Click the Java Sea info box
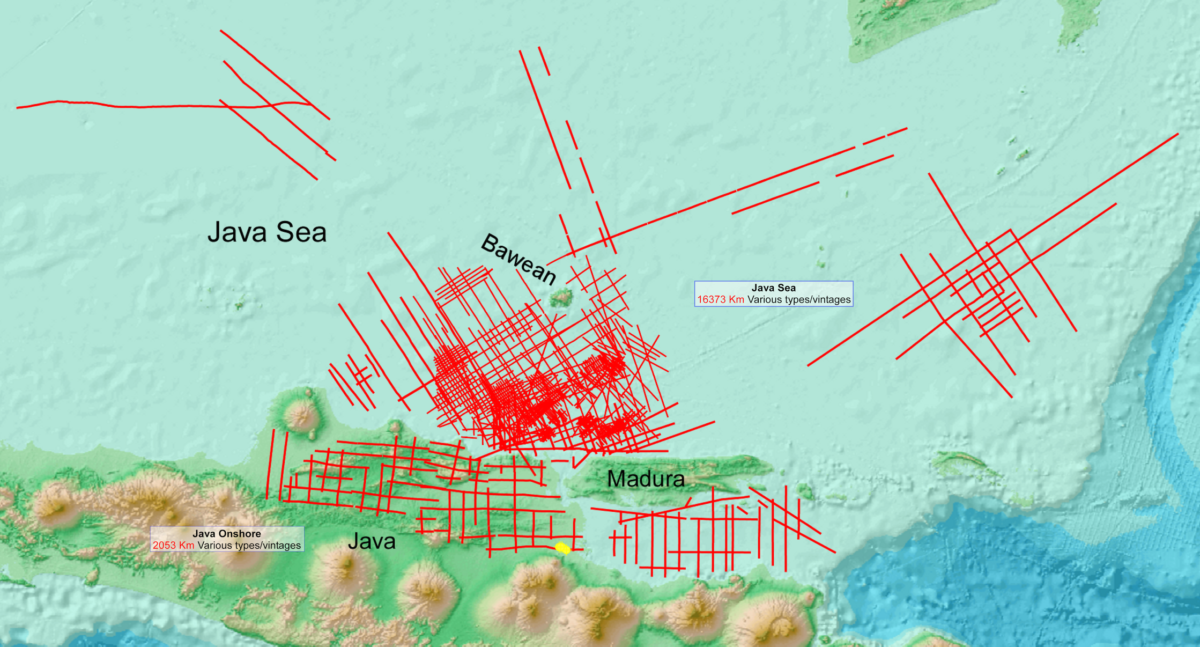 (775, 292)
